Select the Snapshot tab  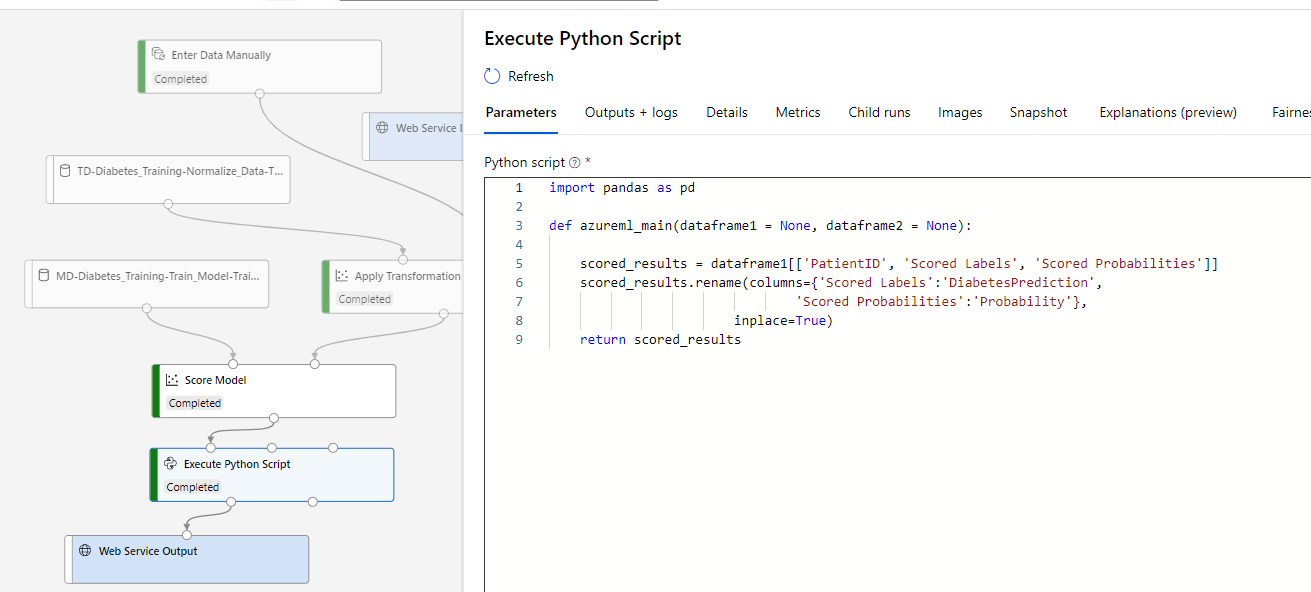[x=1038, y=113]
